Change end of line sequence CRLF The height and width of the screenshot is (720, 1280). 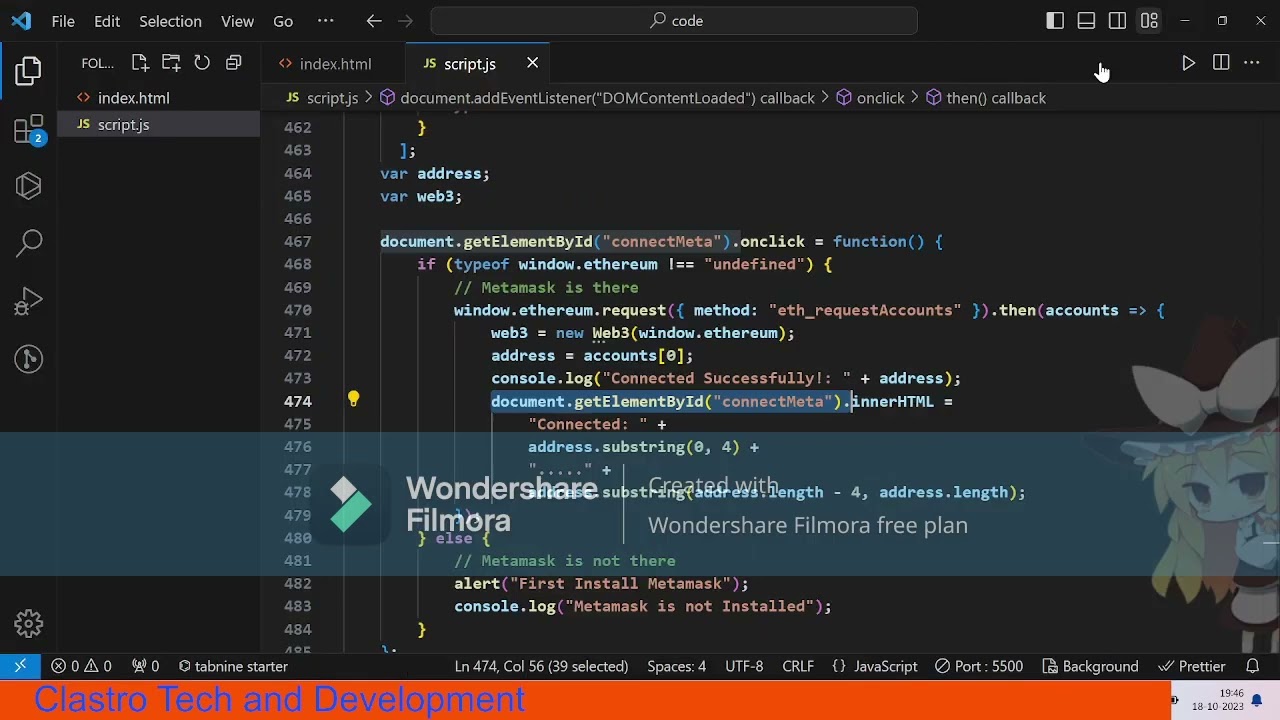point(798,666)
